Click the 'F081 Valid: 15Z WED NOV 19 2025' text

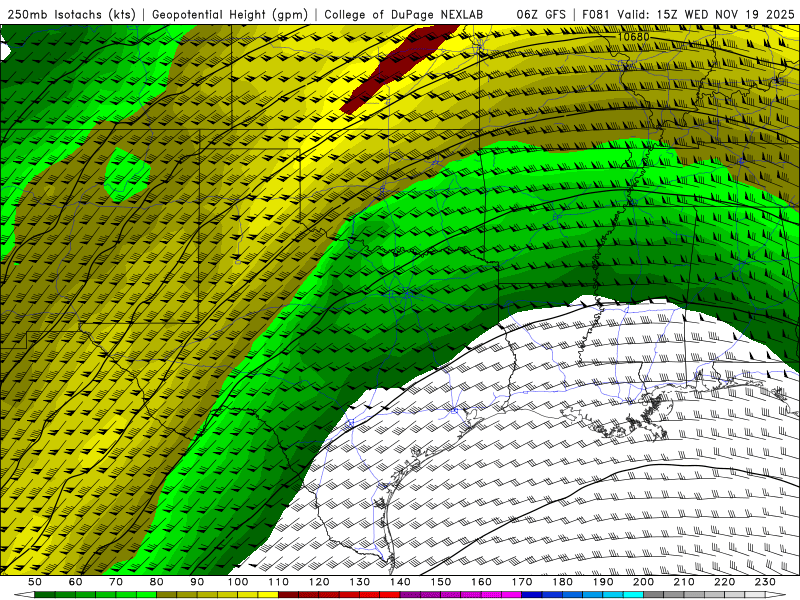[x=688, y=15]
